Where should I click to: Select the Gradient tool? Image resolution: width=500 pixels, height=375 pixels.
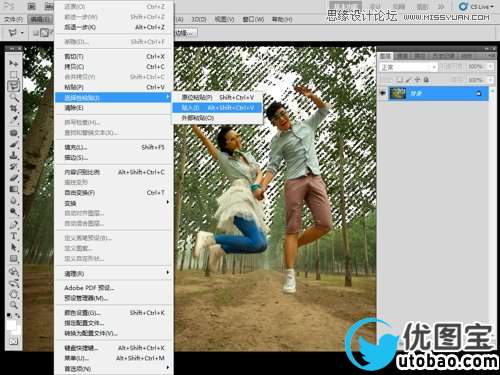(14, 189)
